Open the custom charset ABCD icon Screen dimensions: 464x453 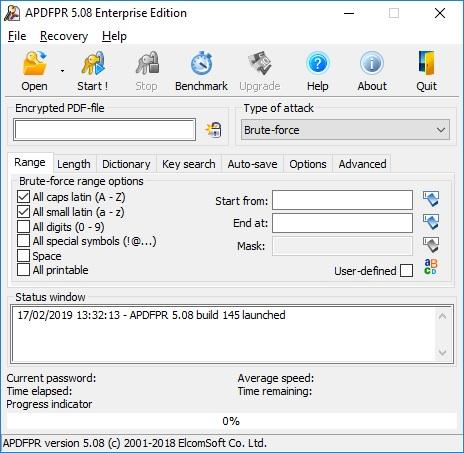(430, 267)
